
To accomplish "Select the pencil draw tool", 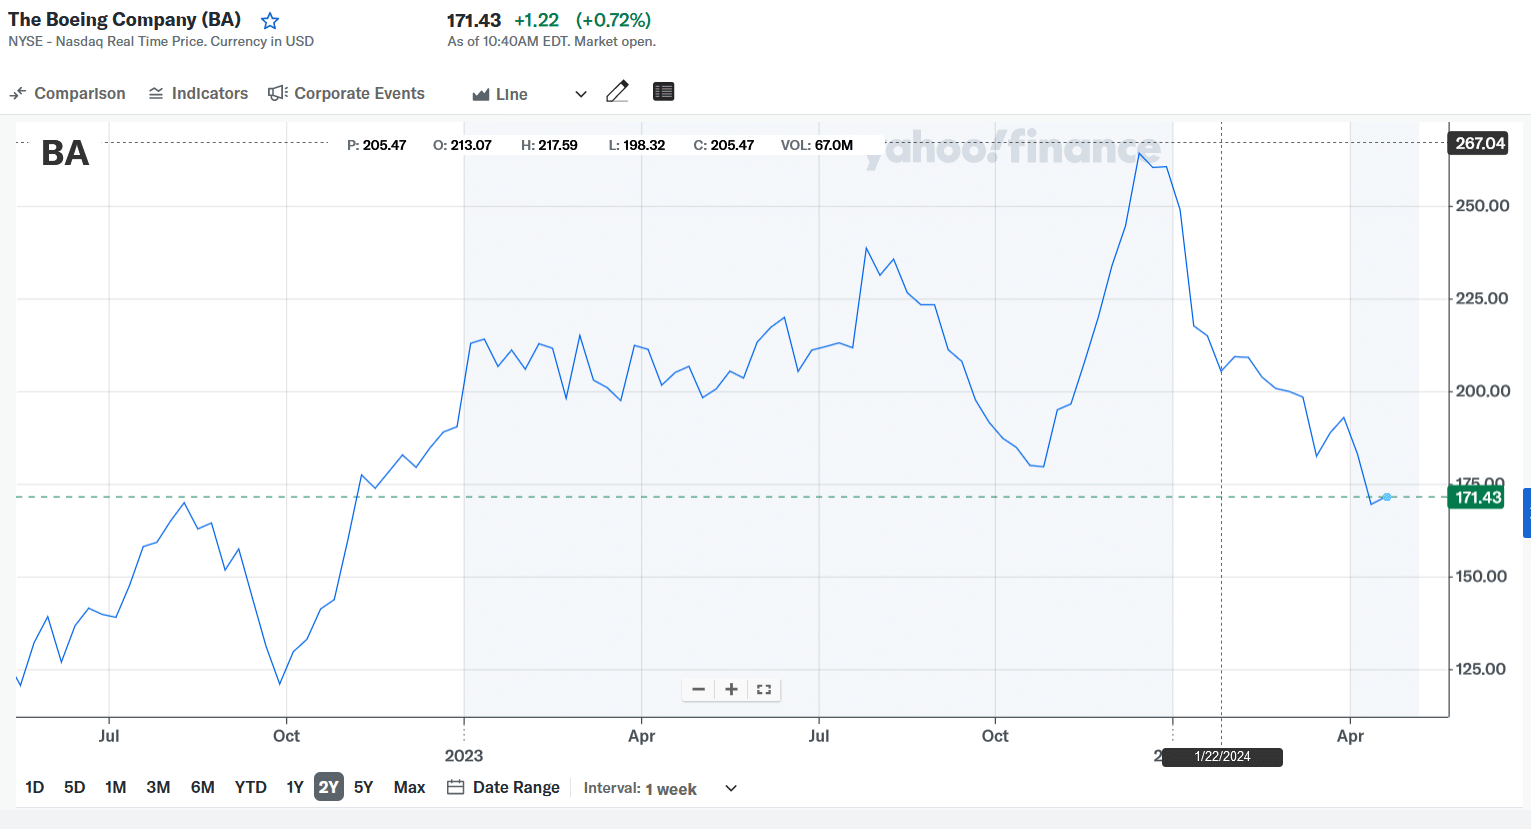I will coord(617,92).
